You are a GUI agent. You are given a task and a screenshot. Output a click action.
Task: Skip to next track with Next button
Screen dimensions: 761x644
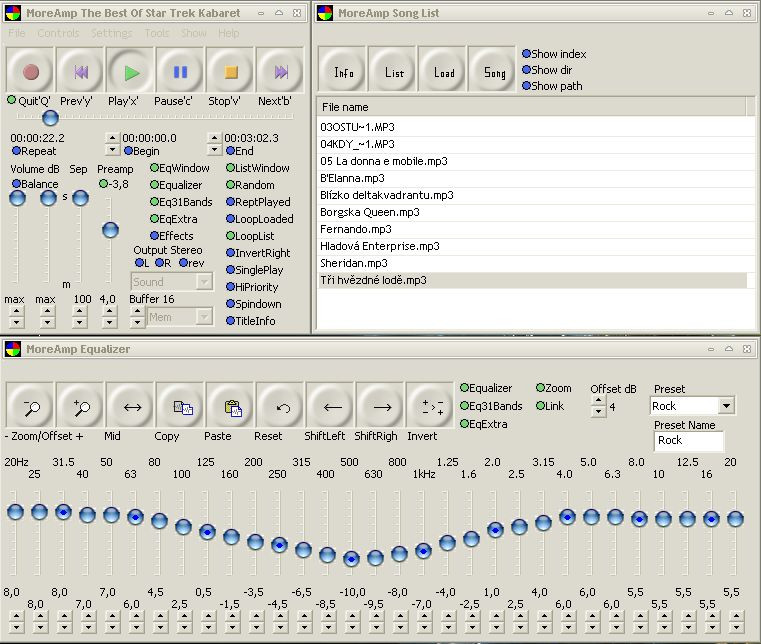pos(281,72)
